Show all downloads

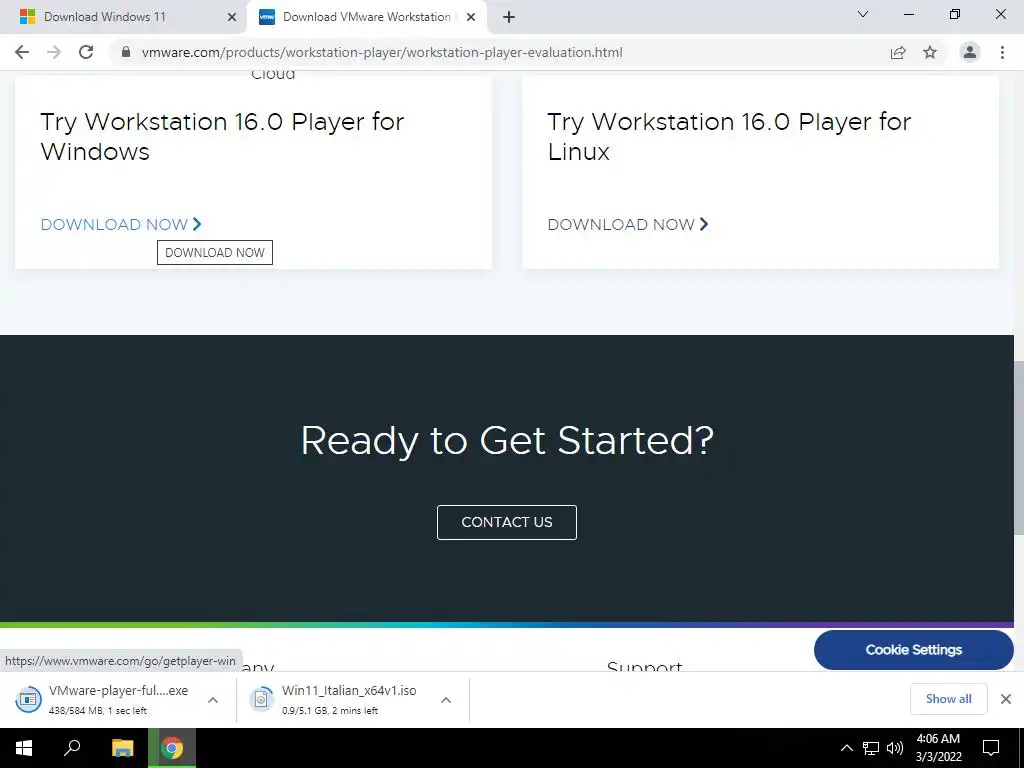click(948, 699)
